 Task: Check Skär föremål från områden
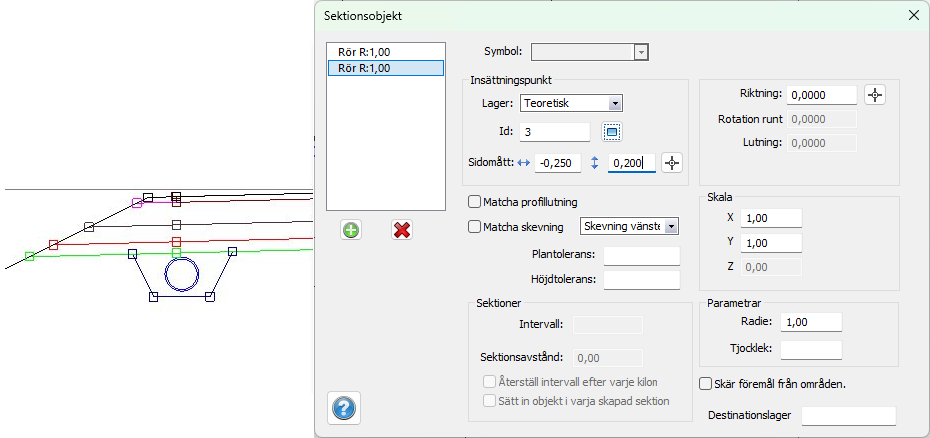click(705, 383)
